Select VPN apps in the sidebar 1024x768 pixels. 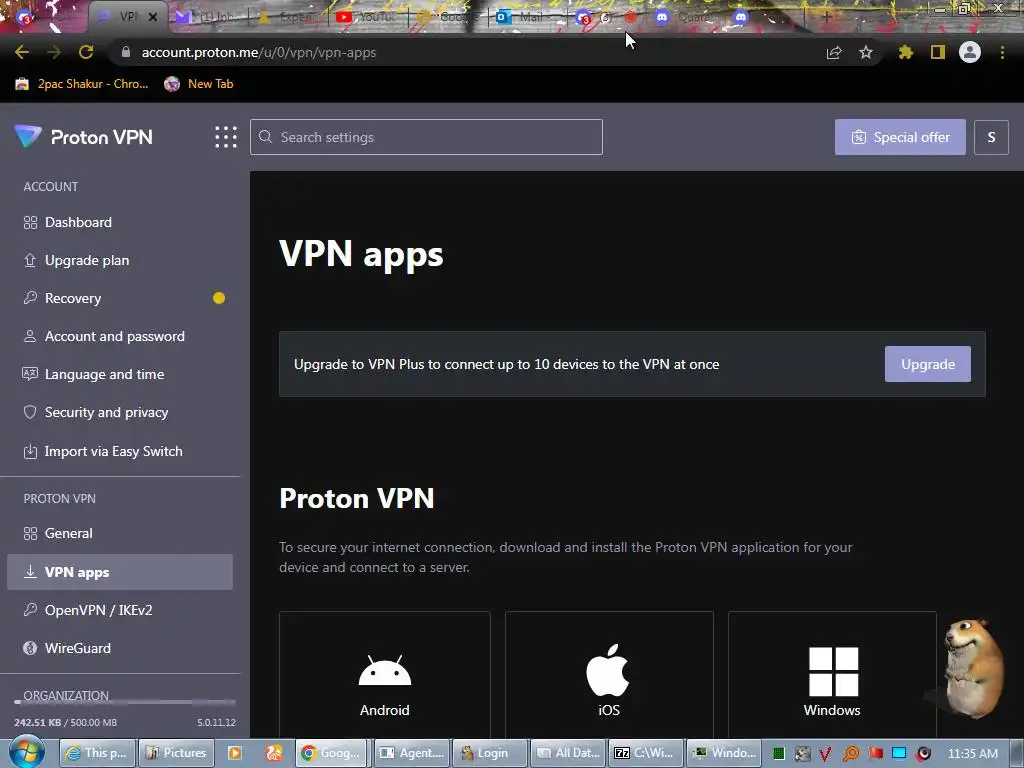pyautogui.click(x=120, y=572)
